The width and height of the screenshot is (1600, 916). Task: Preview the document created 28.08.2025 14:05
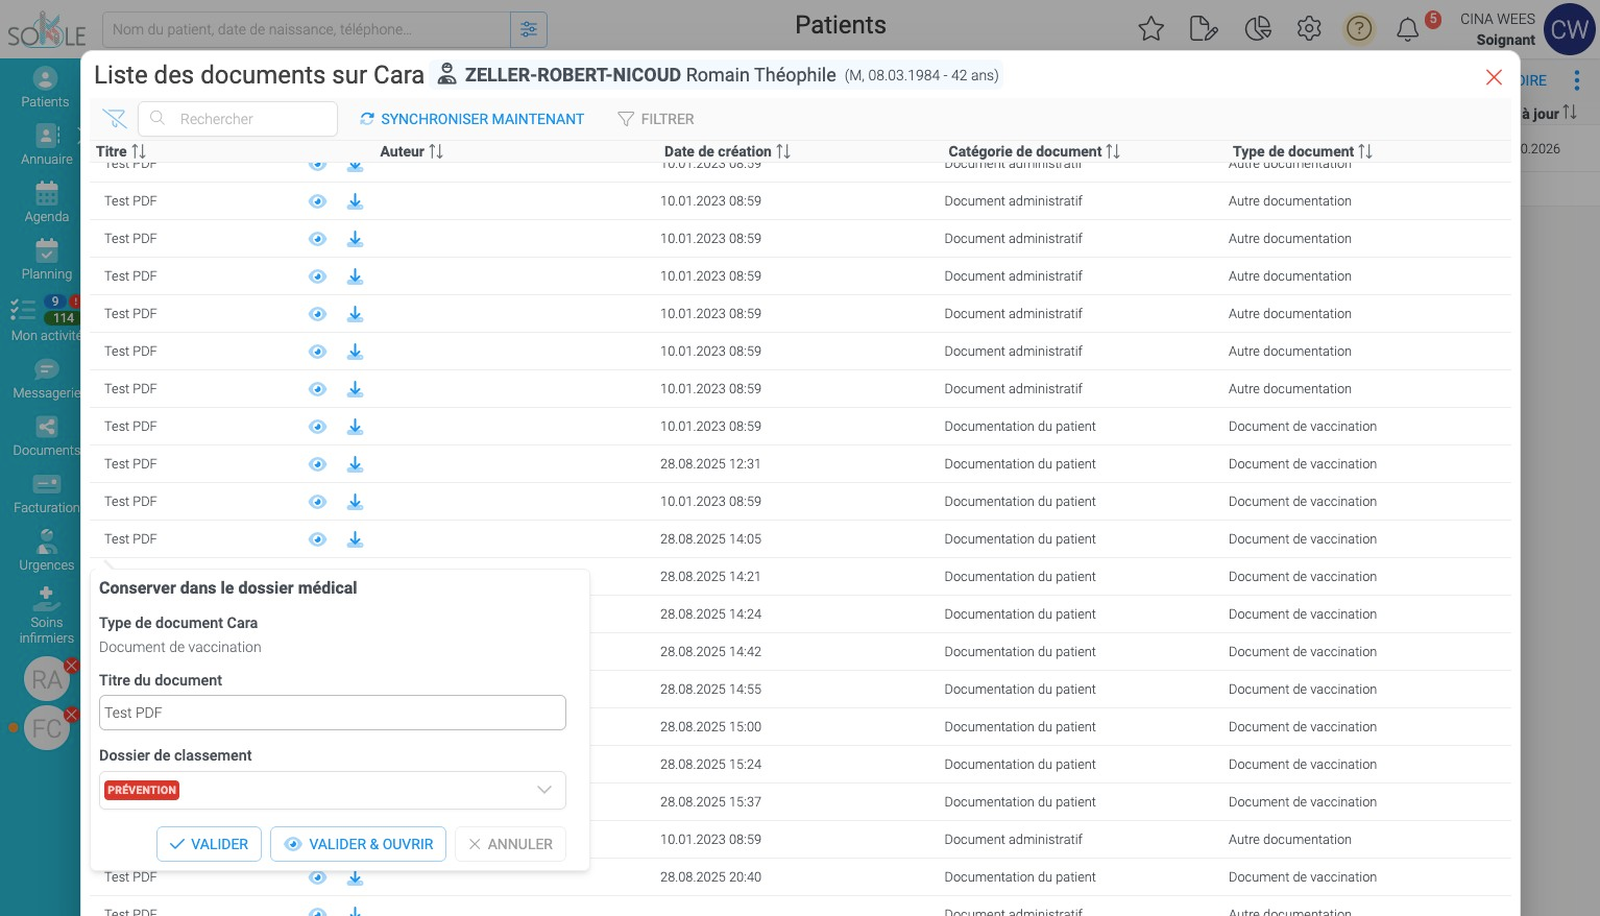click(x=317, y=539)
